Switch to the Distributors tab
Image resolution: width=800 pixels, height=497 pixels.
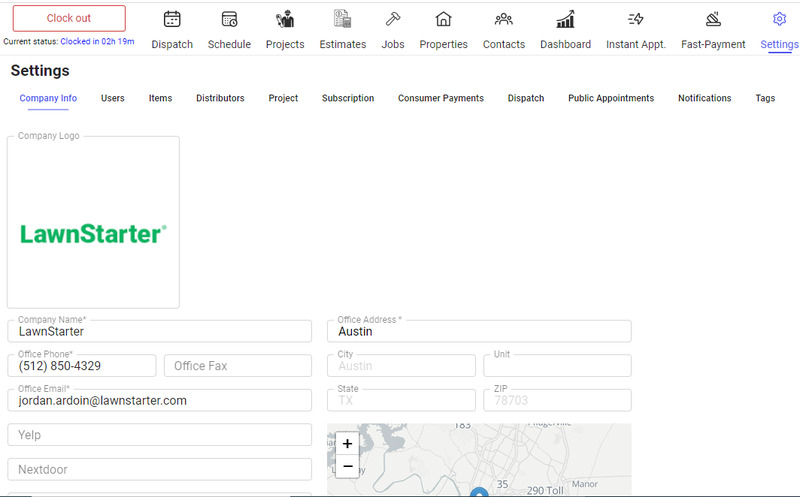tap(220, 98)
